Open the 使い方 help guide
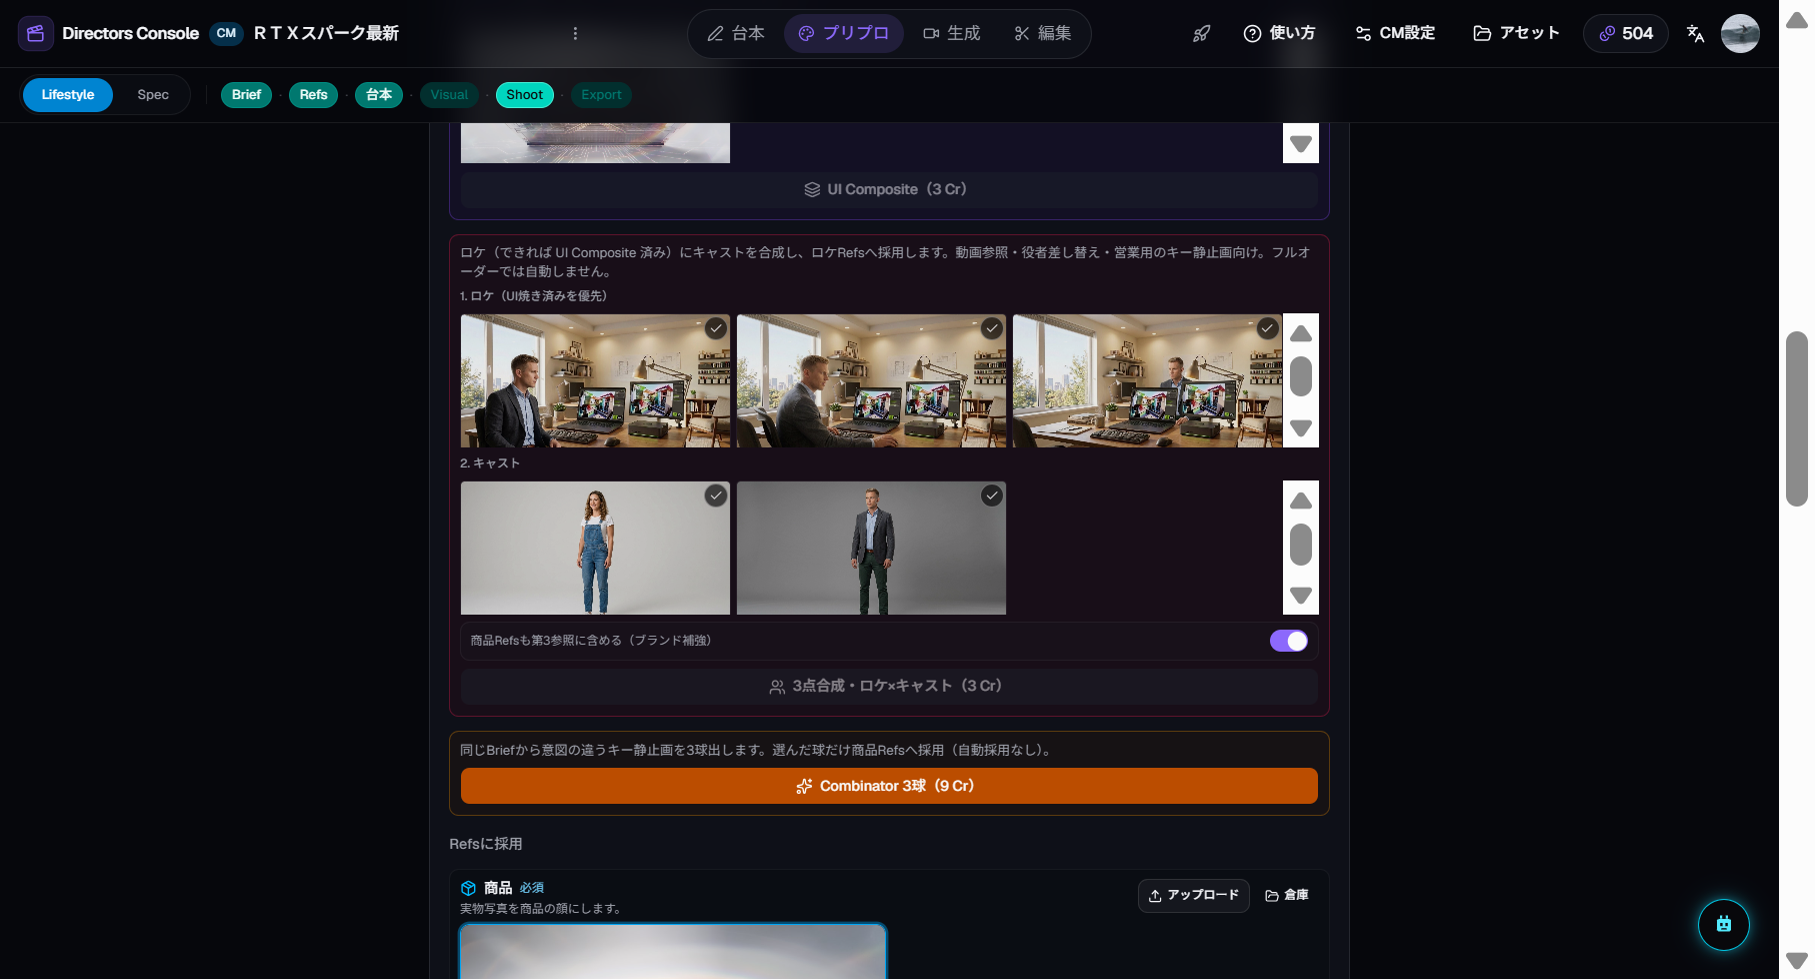 (1279, 33)
